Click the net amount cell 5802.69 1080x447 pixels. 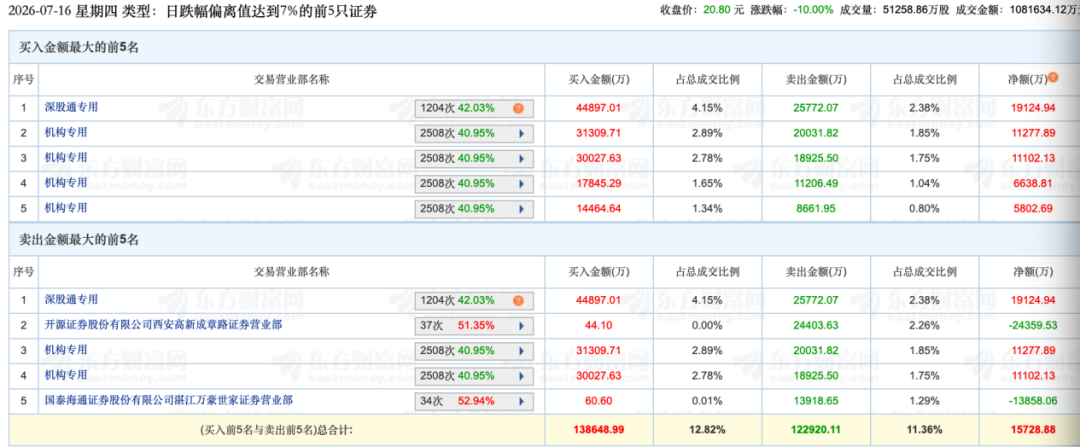(x=1034, y=209)
